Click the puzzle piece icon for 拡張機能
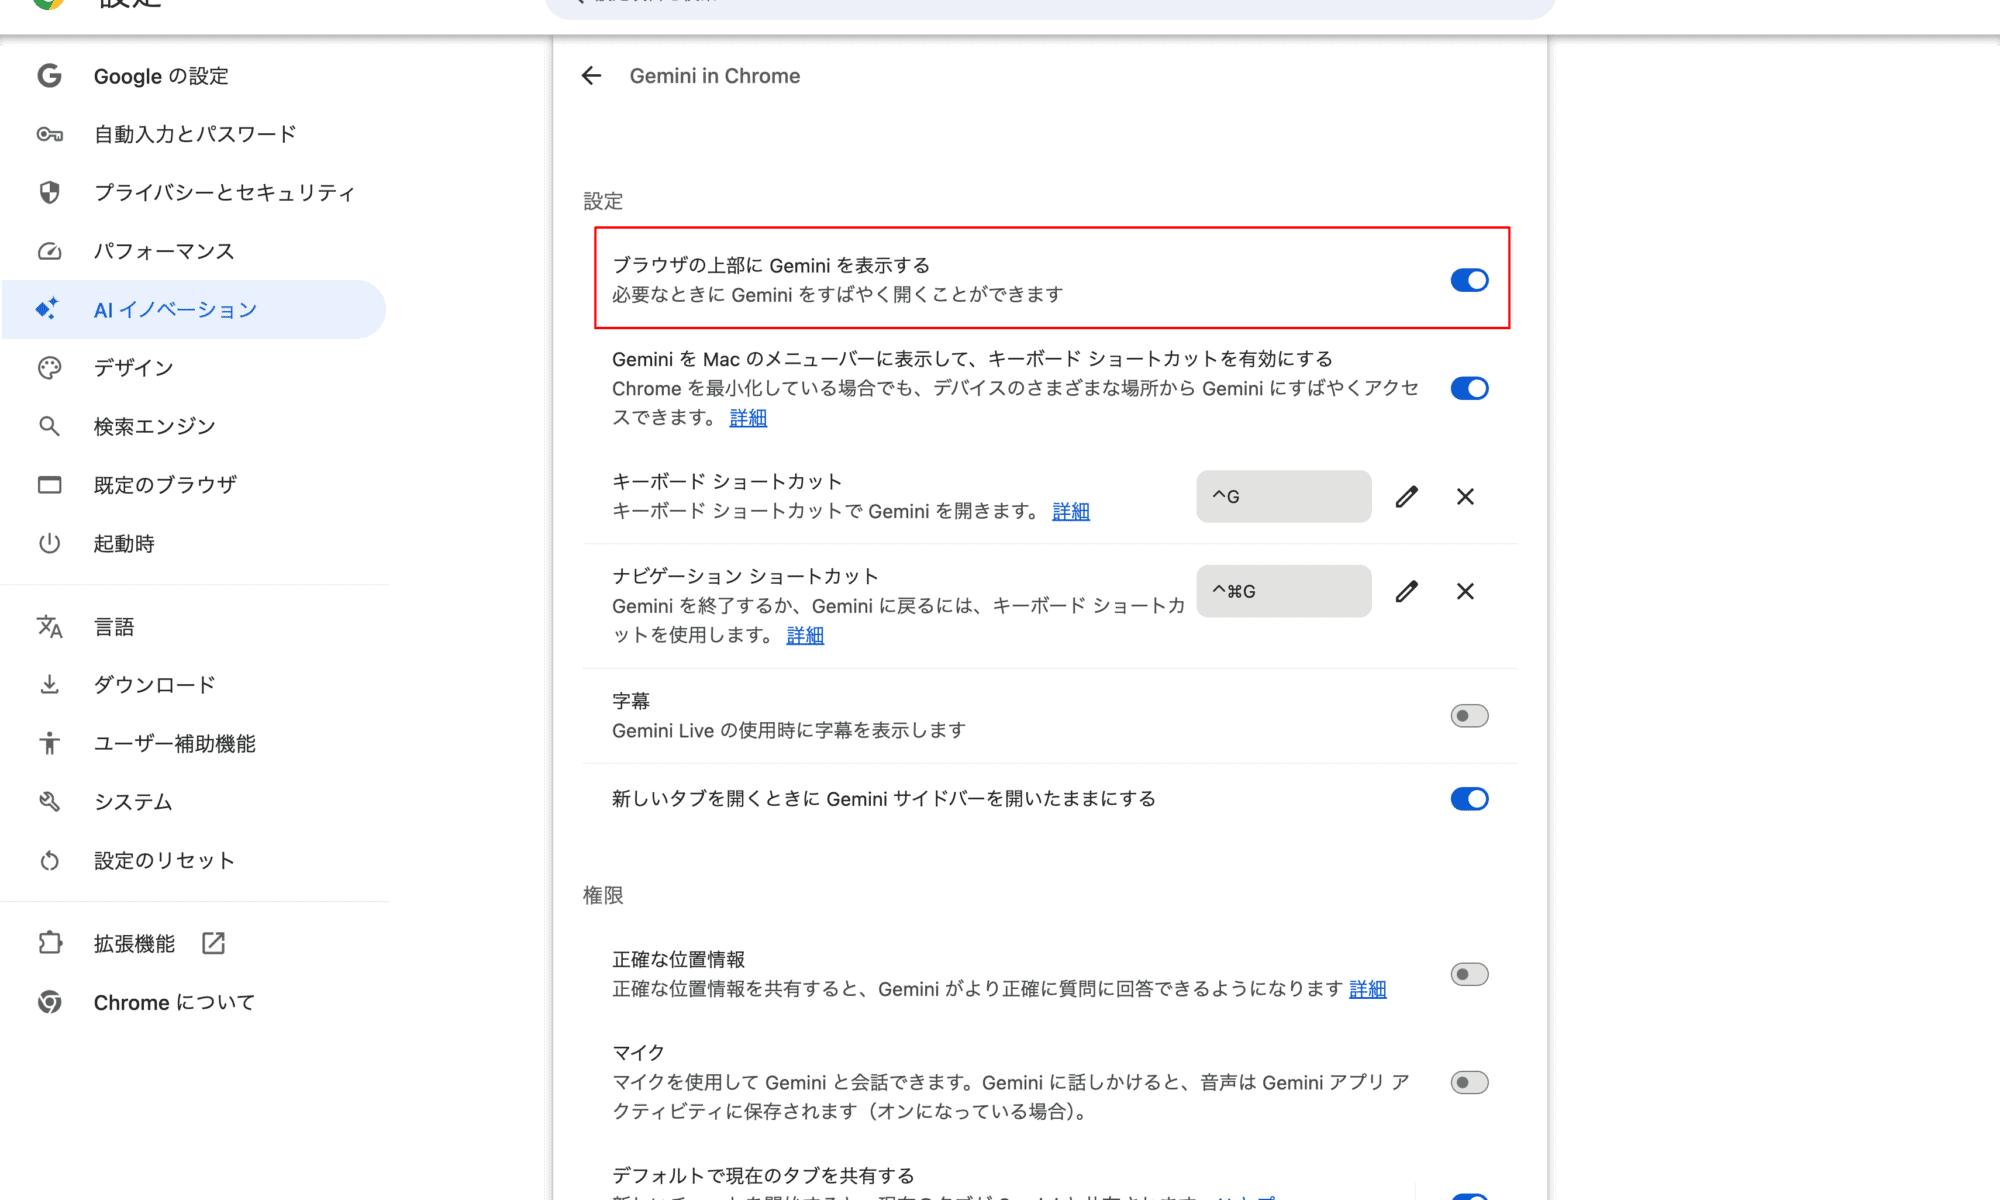2000x1200 pixels. click(x=49, y=943)
